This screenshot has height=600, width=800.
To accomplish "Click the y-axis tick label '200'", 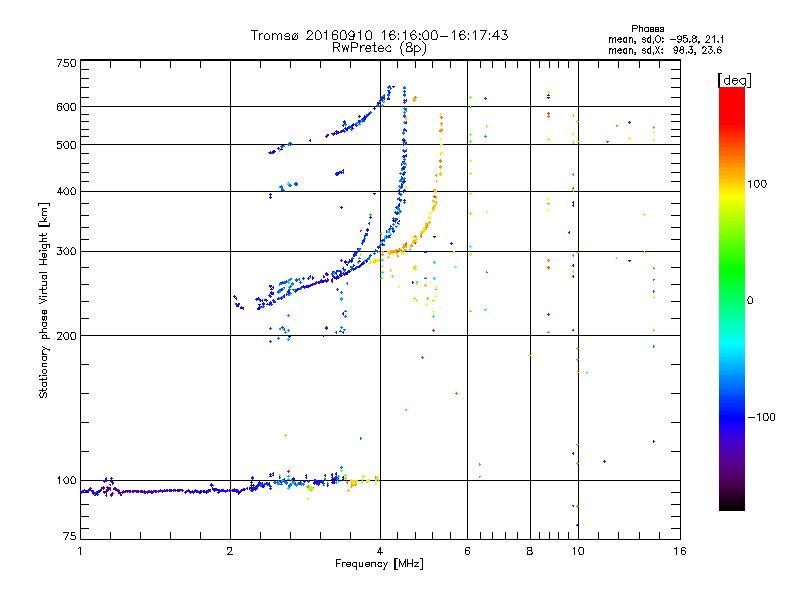I will 66,336.
